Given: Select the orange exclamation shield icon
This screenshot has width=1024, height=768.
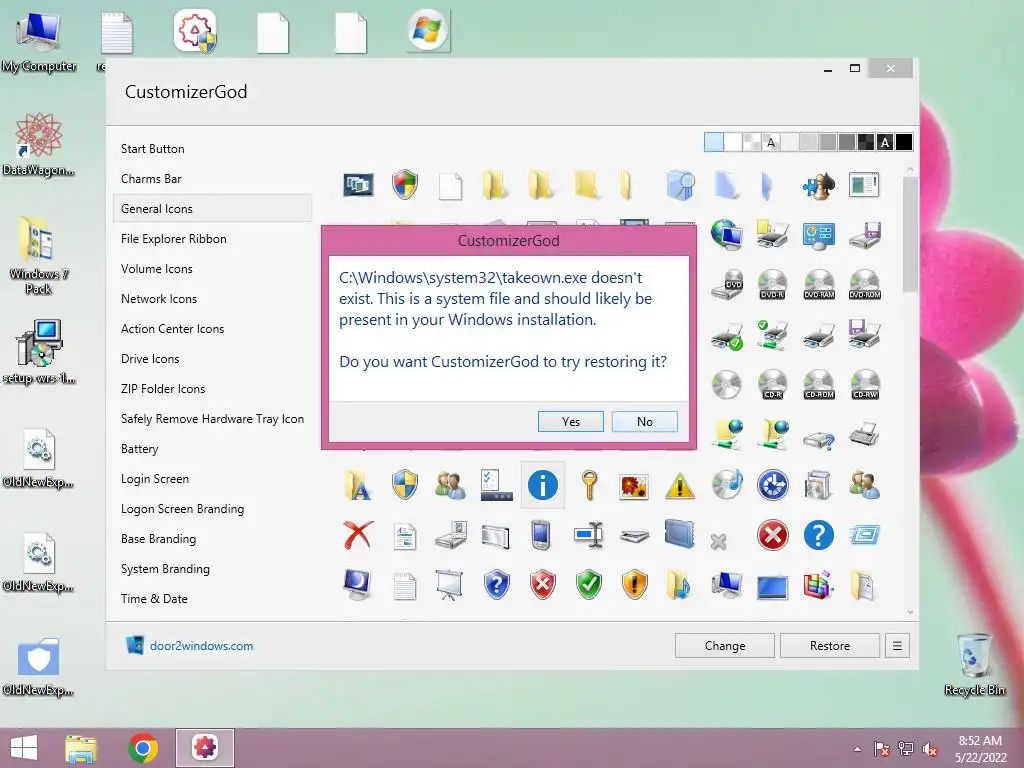Looking at the screenshot, I should (634, 584).
